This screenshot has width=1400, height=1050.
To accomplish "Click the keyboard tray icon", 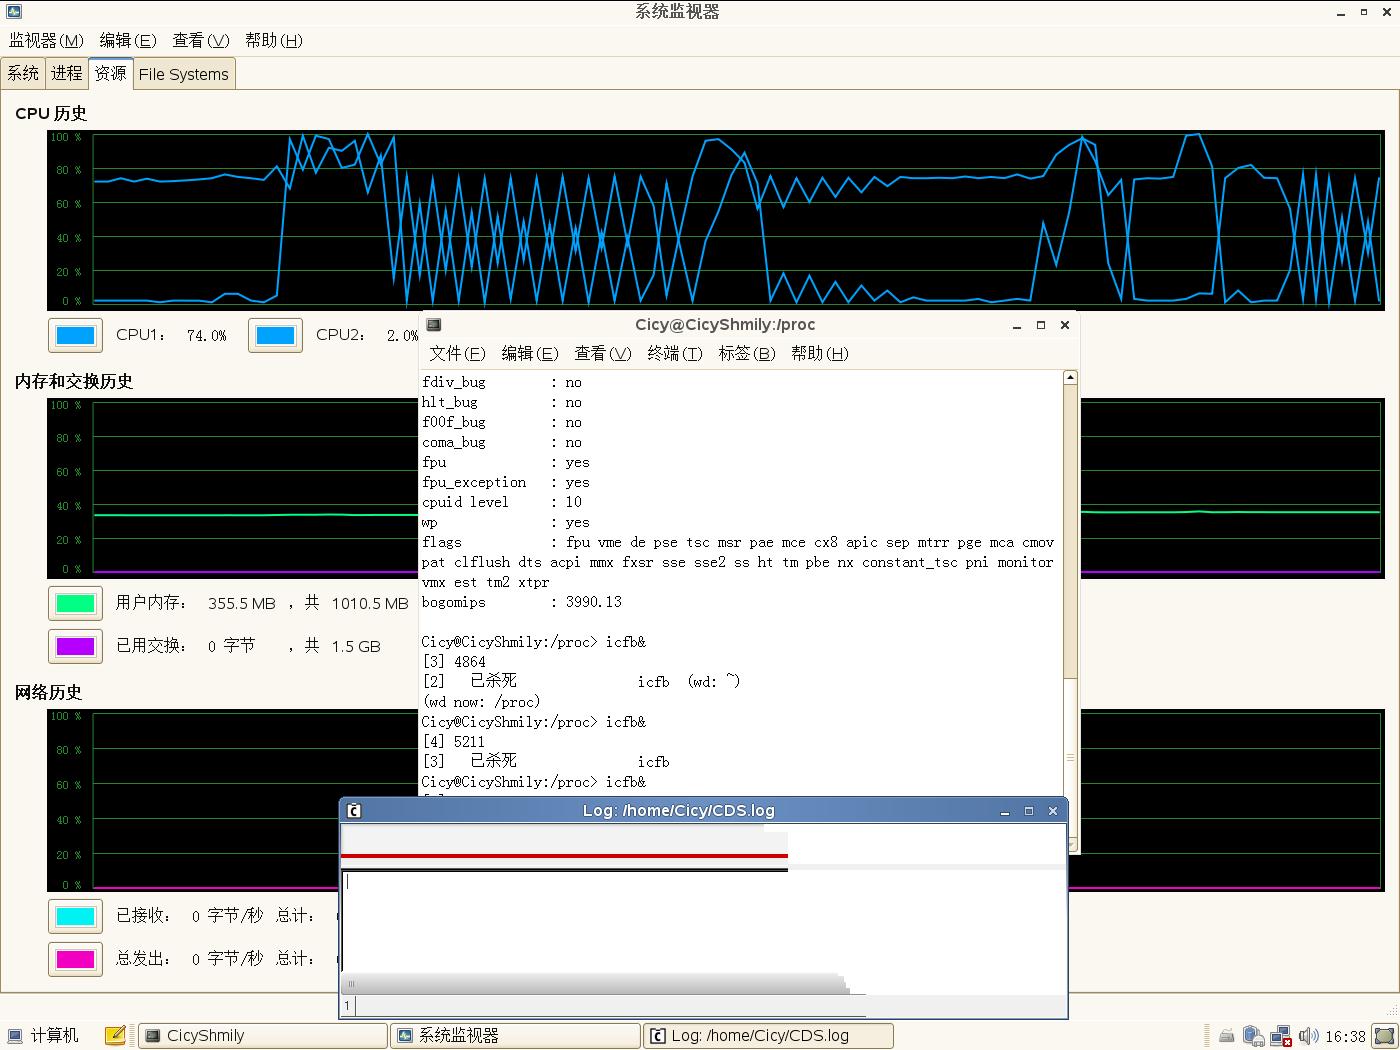I will coord(1226,1036).
